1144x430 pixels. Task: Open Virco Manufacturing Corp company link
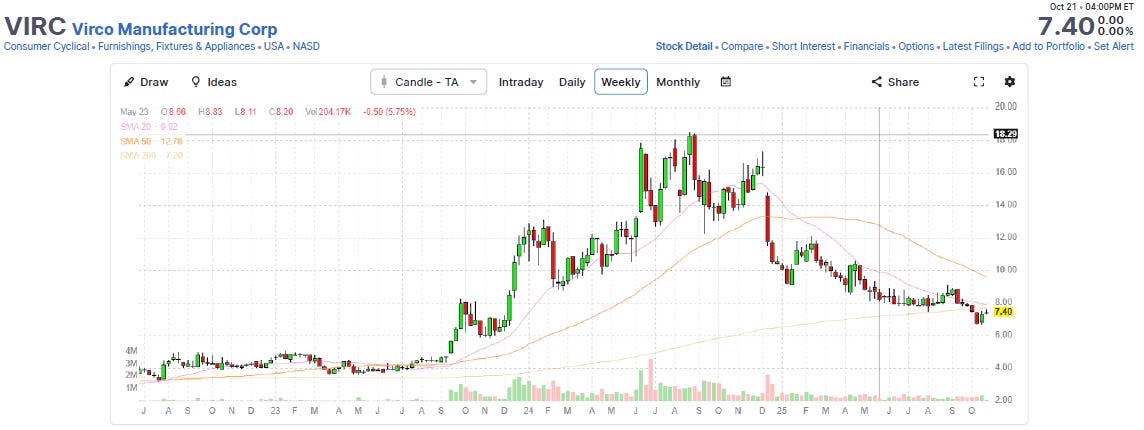pos(174,30)
